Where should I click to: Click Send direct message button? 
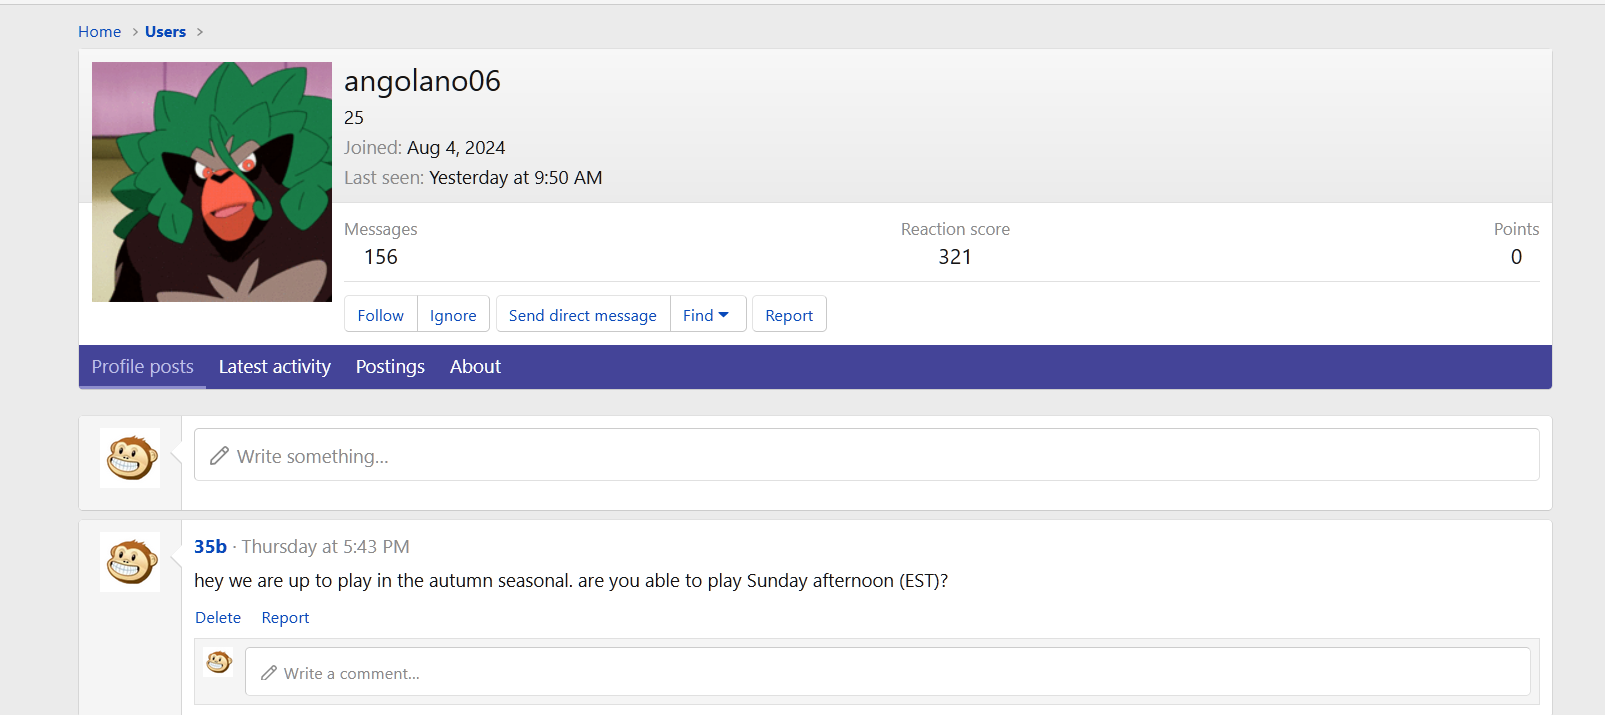click(582, 315)
